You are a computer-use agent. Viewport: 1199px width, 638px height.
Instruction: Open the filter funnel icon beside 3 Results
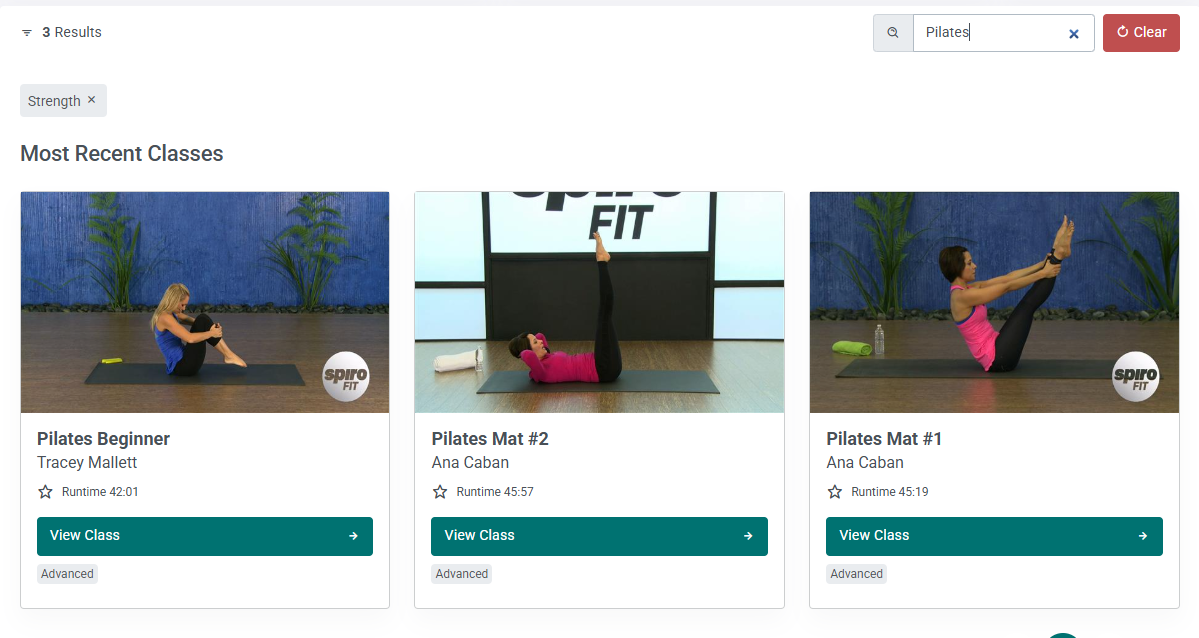pos(27,32)
